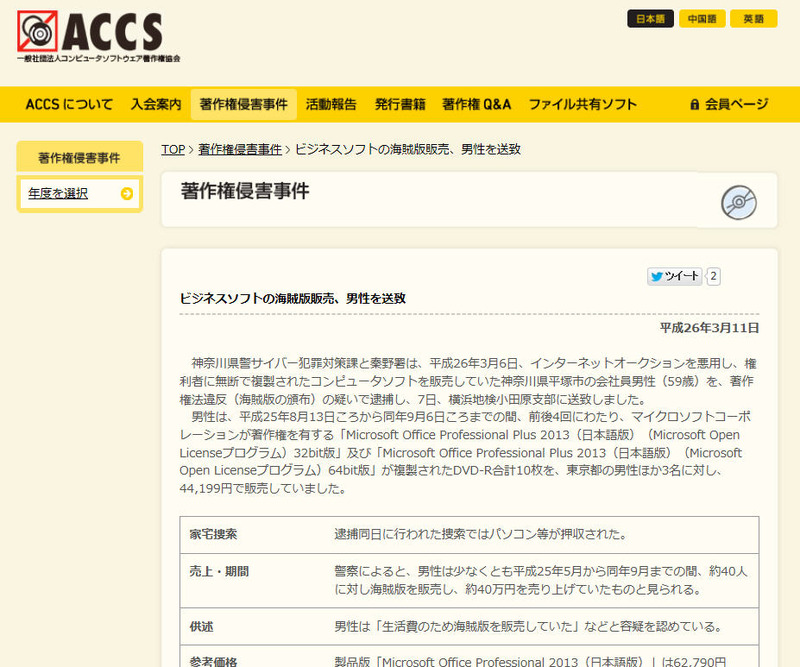Navigate to ファイル共有ソフト page
Viewport: 800px width, 667px height.
583,104
